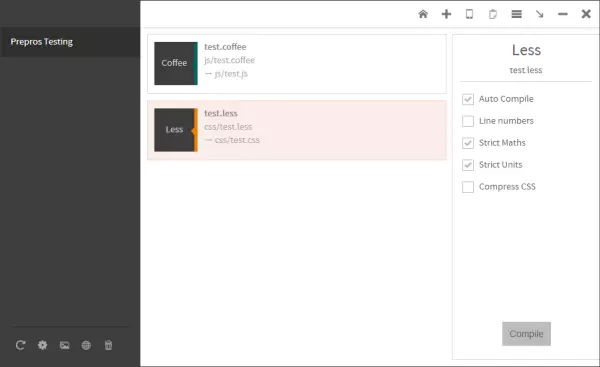Select the test.coffee file name
600x367 pixels.
tap(225, 47)
